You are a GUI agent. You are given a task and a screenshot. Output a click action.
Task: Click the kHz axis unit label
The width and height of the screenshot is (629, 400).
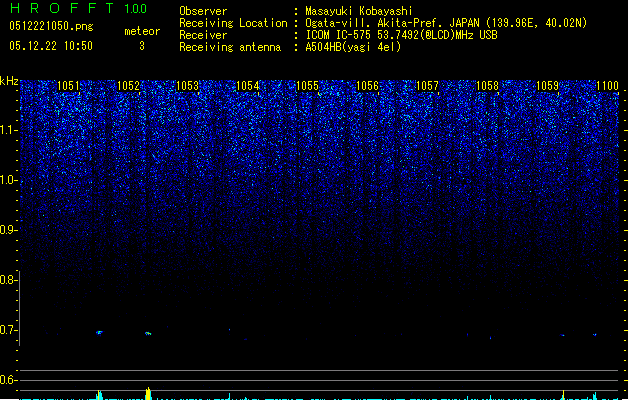pyautogui.click(x=9, y=81)
